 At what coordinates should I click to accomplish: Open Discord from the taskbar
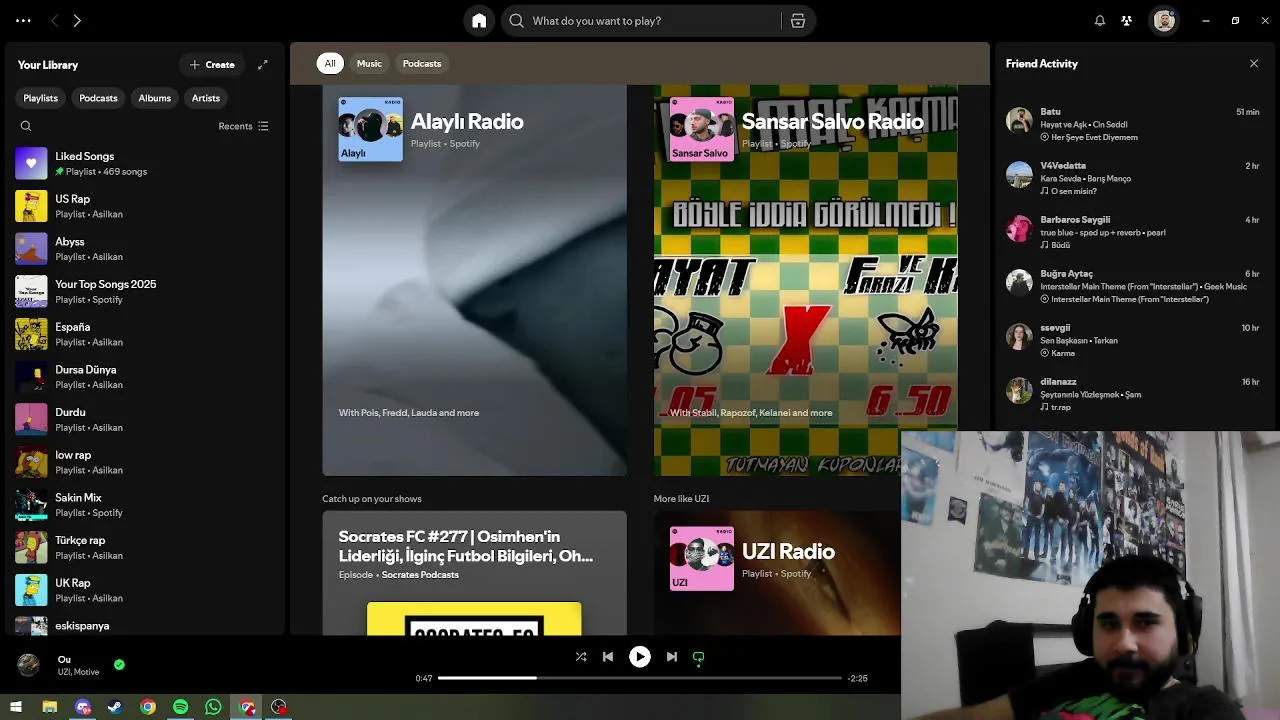tap(83, 707)
